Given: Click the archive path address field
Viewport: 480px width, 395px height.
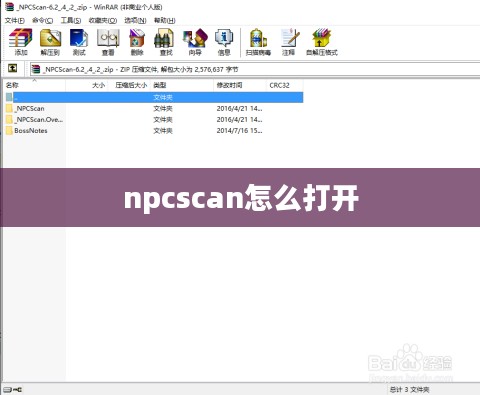Looking at the screenshot, I should click(255, 69).
